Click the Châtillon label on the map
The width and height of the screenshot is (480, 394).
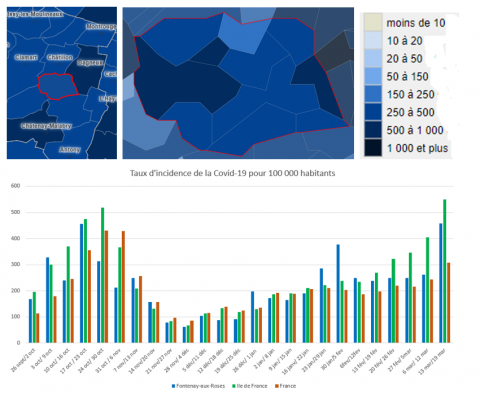tap(60, 57)
